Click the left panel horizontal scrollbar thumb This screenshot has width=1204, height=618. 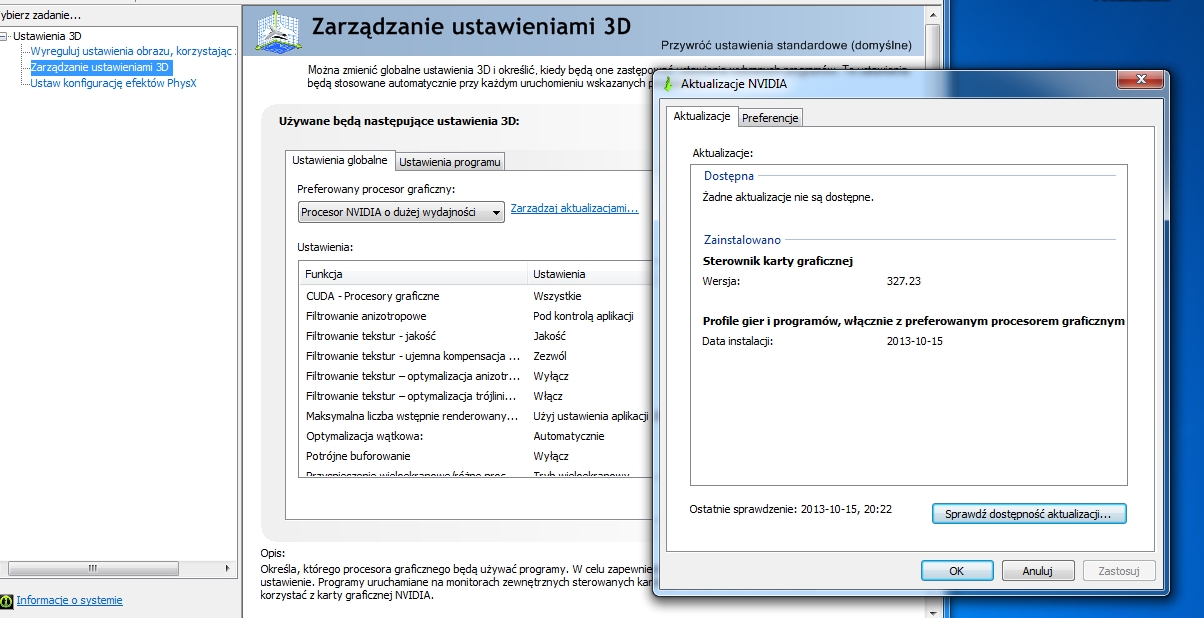[93, 569]
